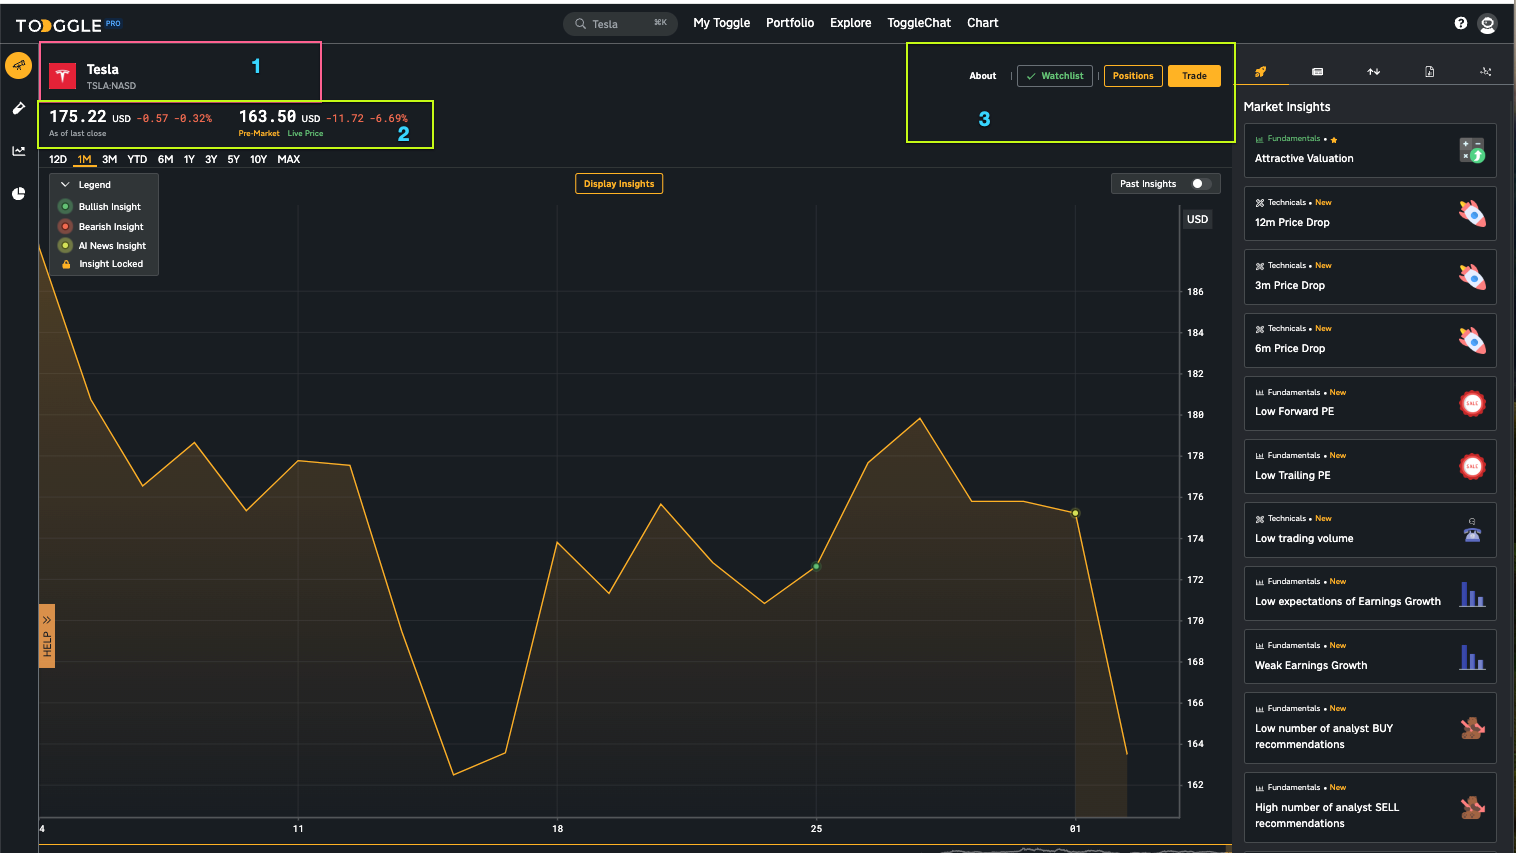Image resolution: width=1516 pixels, height=853 pixels.
Task: Select the 3Y time range
Action: pos(211,159)
